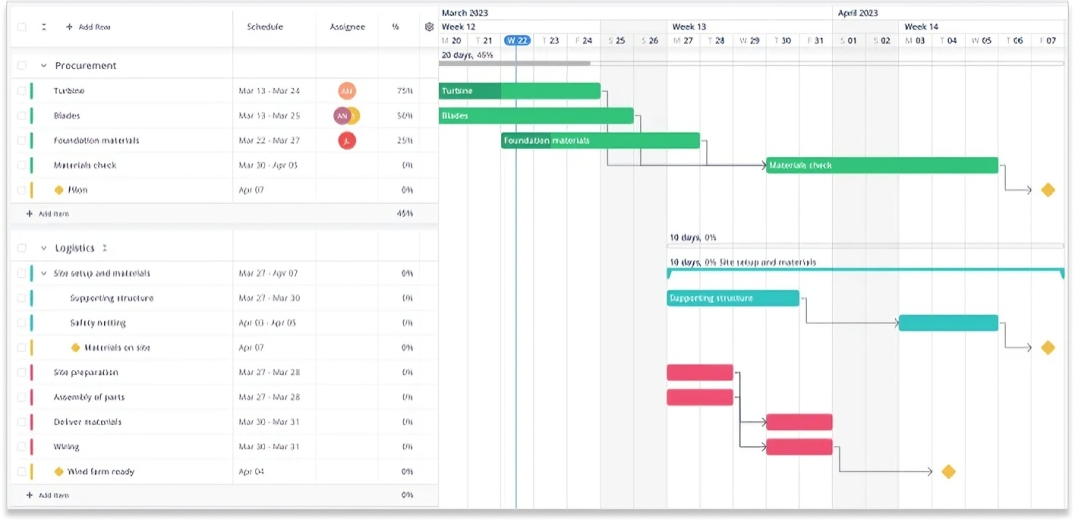Click collapse icon next to Logistics title

(x=105, y=248)
